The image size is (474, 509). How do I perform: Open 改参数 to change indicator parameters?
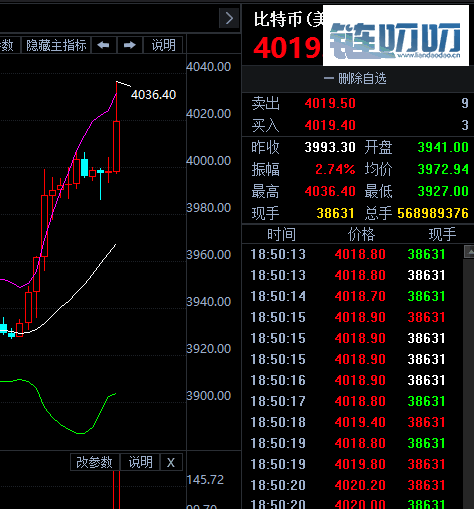click(x=95, y=462)
